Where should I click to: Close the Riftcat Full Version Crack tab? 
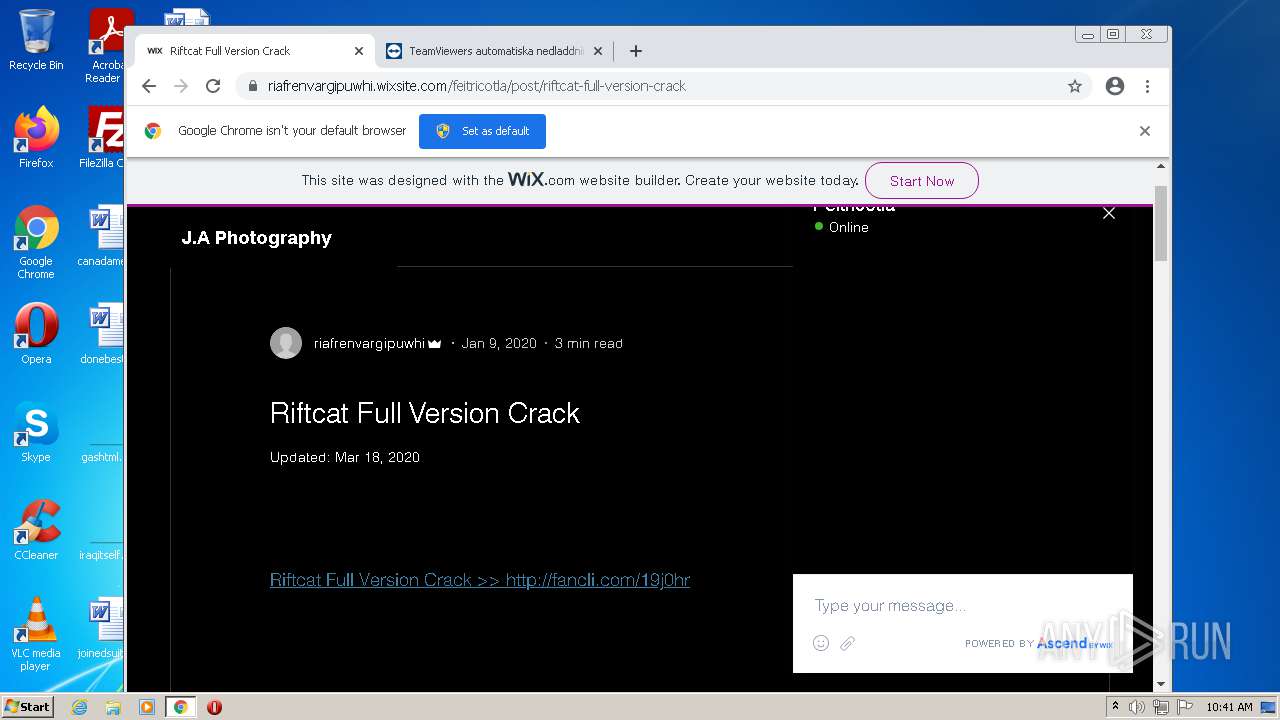click(359, 51)
